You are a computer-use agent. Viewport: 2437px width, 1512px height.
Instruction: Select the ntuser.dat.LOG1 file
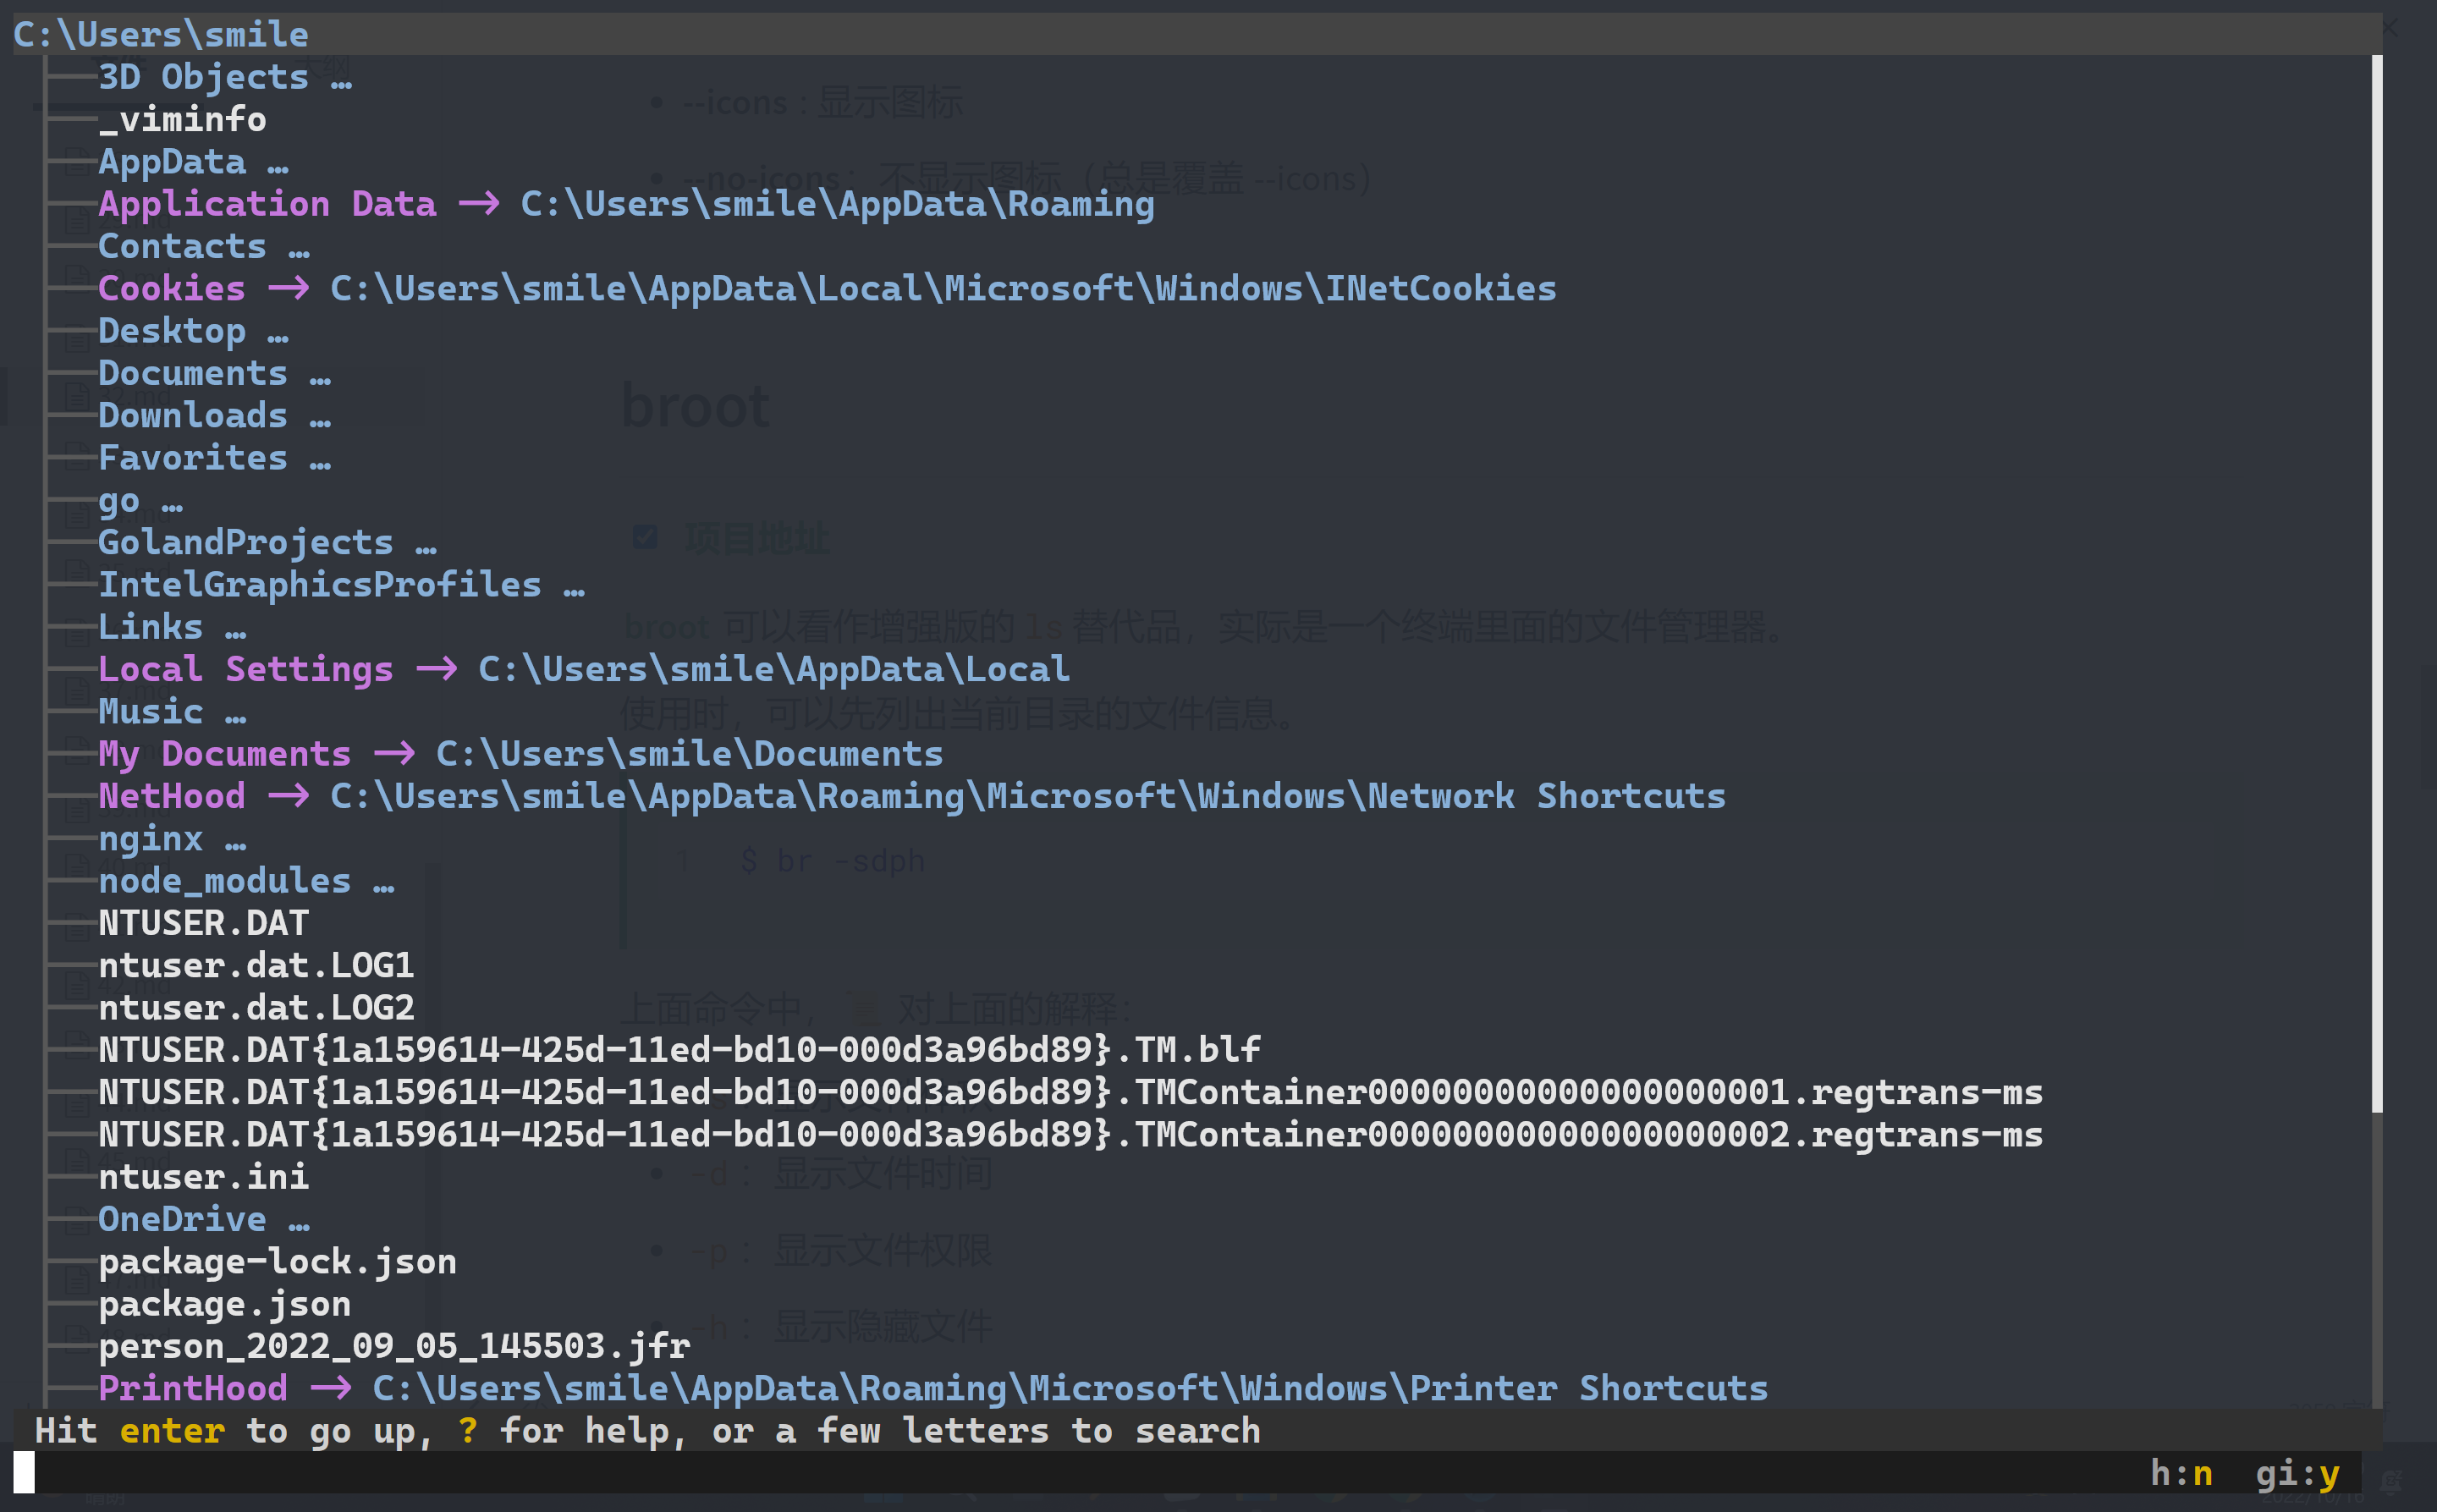pos(256,965)
